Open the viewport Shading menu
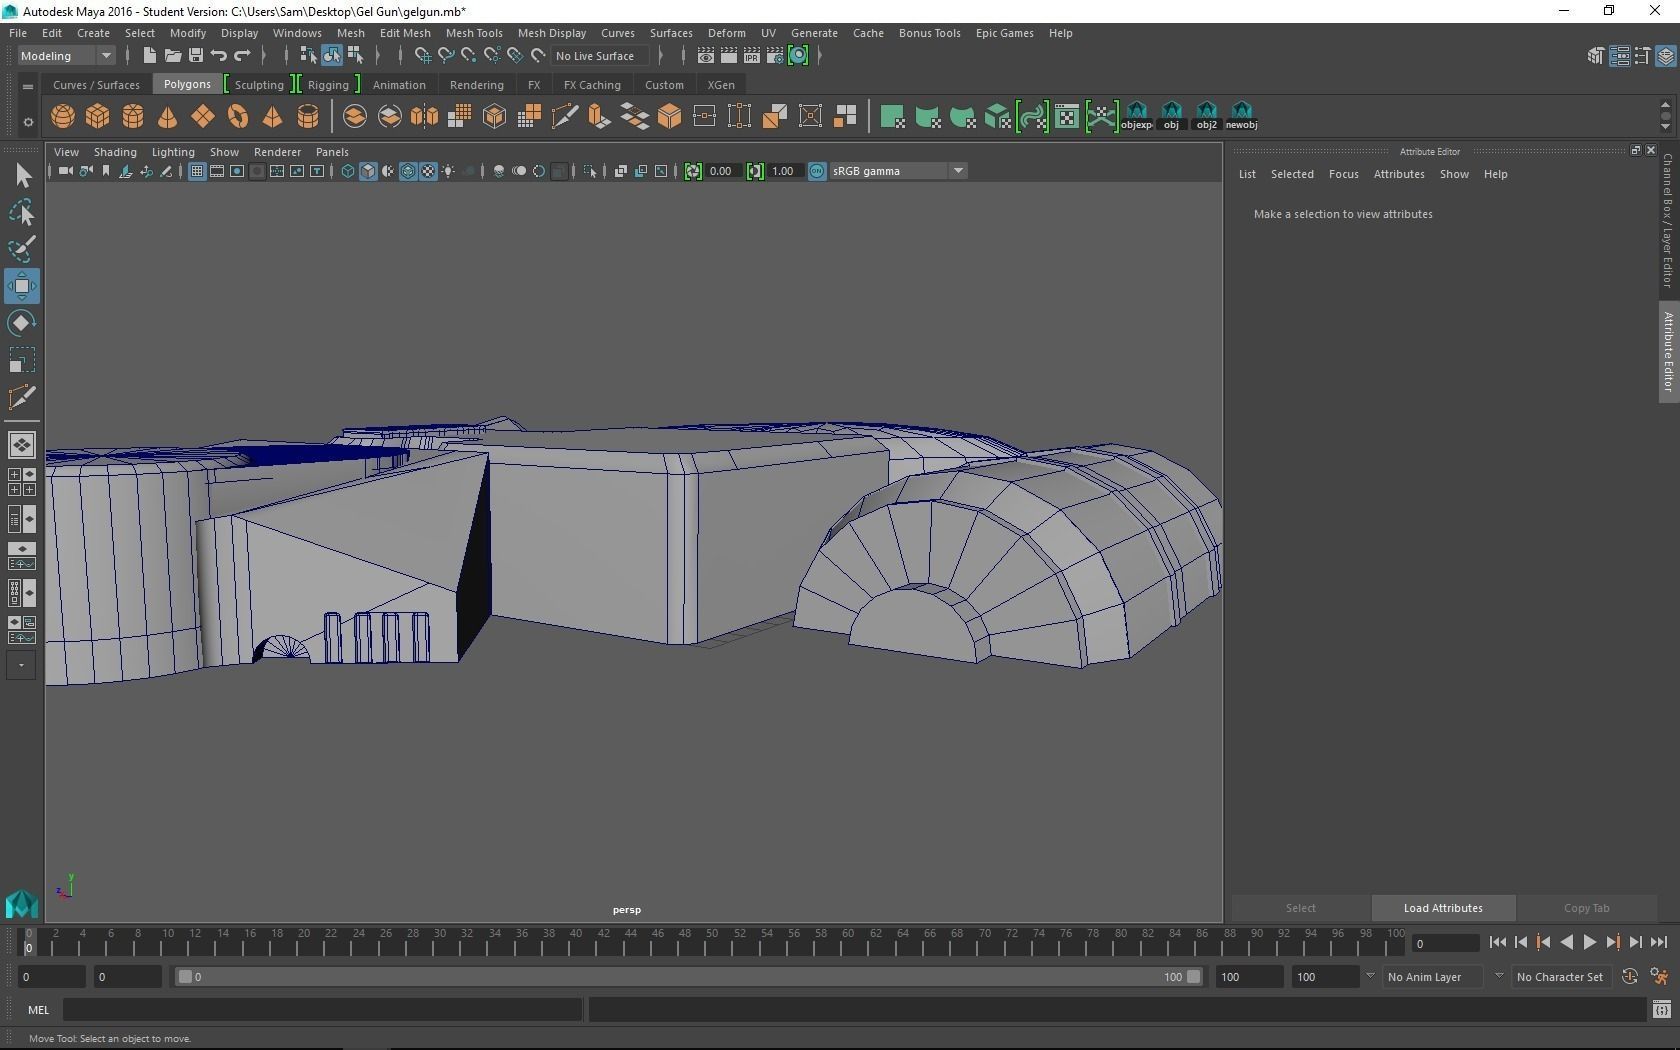The width and height of the screenshot is (1680, 1050). 115,152
